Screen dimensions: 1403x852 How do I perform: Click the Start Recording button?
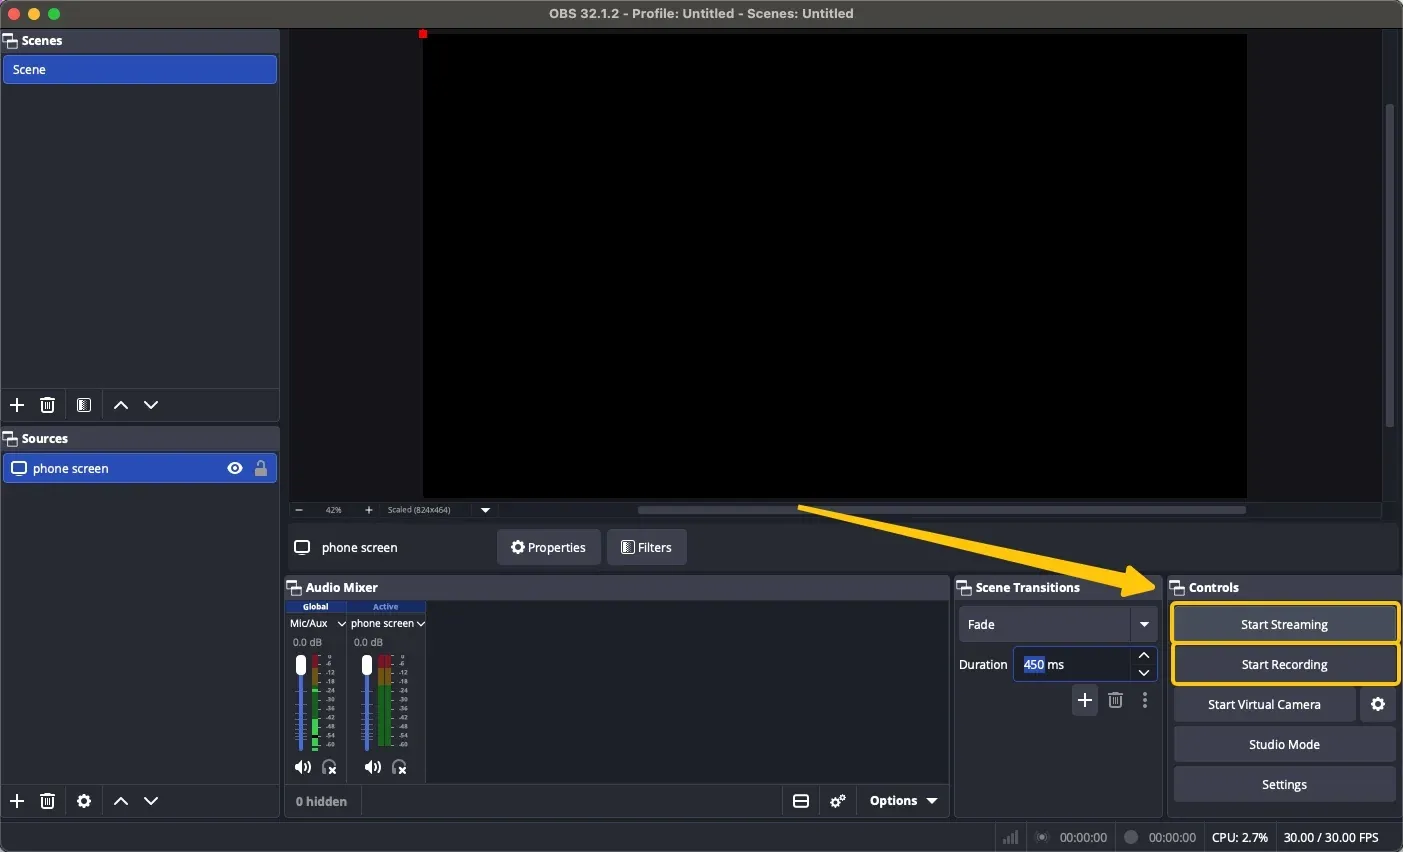tap(1285, 664)
